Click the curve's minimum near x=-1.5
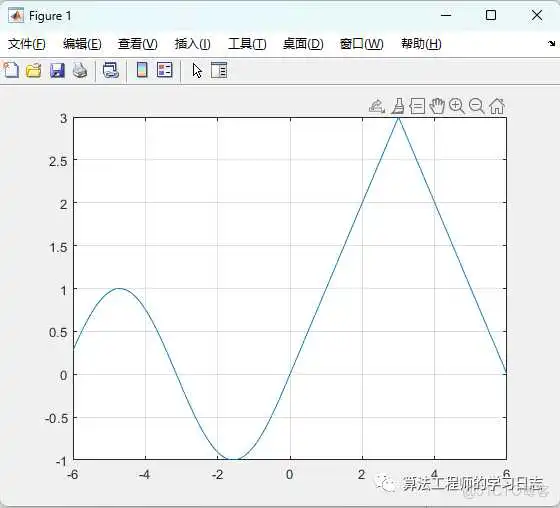 (233, 459)
